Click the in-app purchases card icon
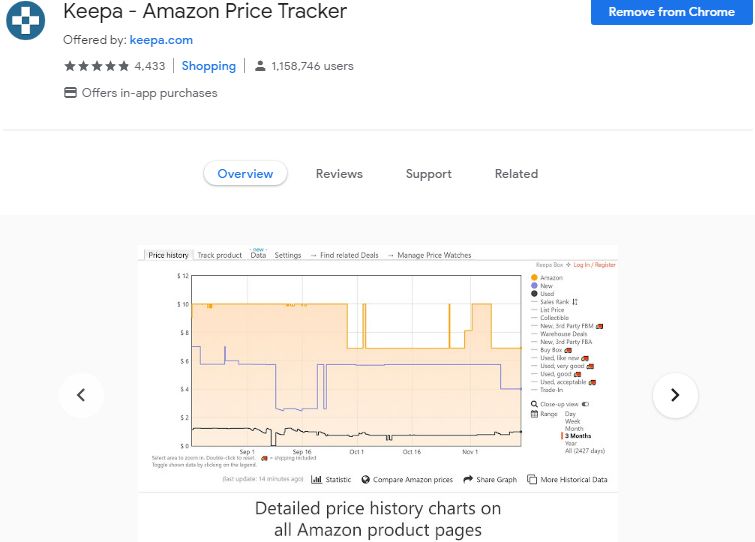Screen dimensions: 755x542 [70, 93]
